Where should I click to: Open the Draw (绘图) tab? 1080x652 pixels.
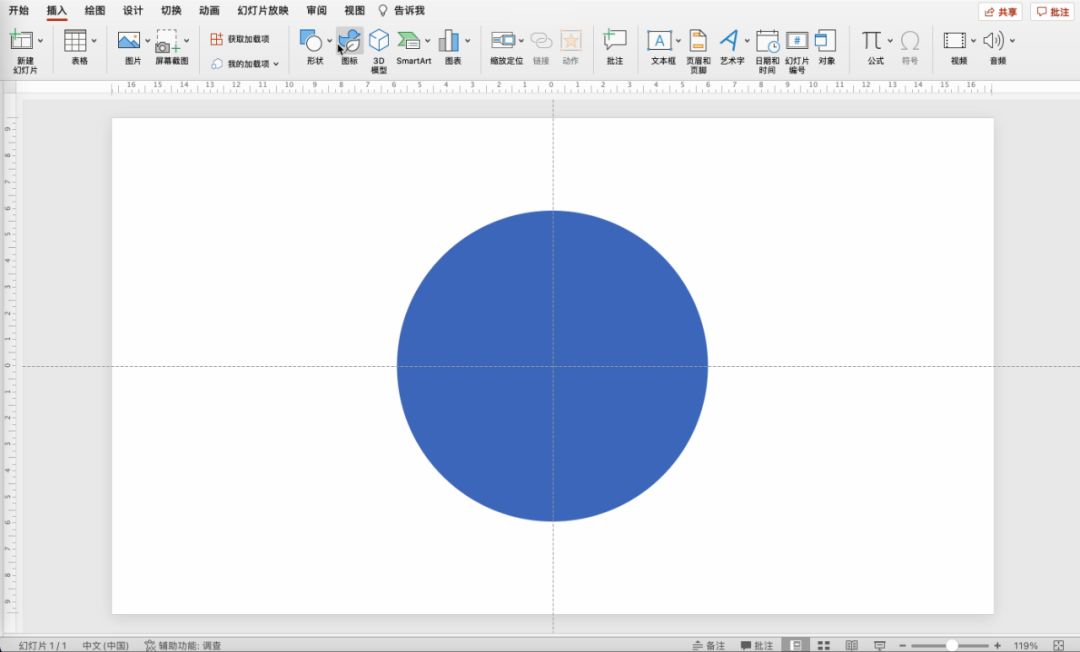click(x=94, y=10)
